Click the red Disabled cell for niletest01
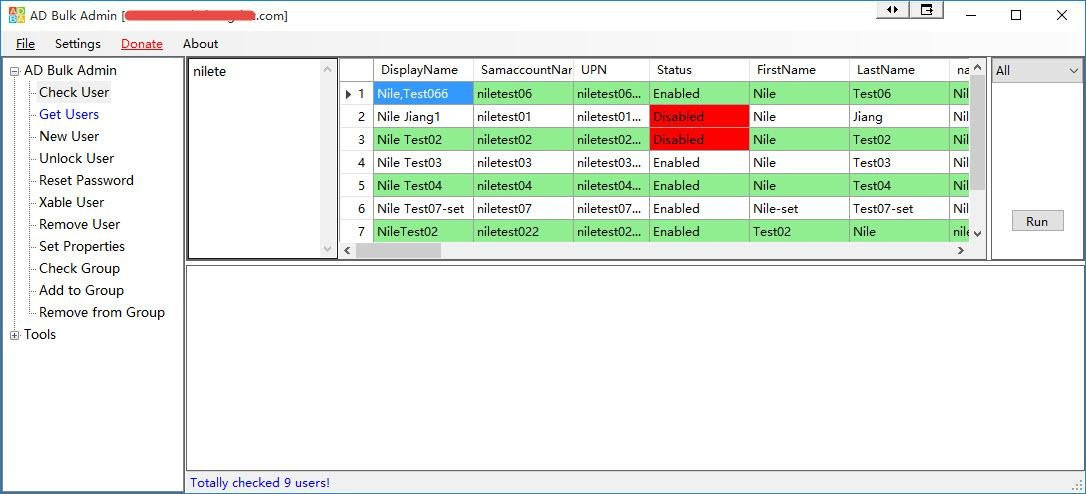This screenshot has height=494, width=1086. (x=699, y=116)
